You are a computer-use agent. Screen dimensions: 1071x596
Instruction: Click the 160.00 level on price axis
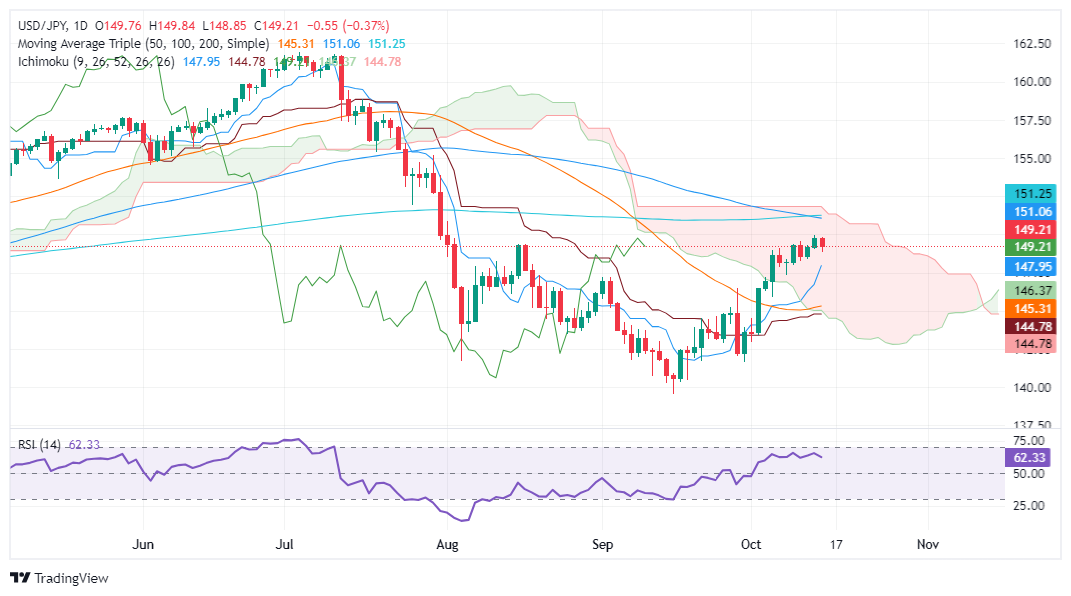click(x=1031, y=81)
